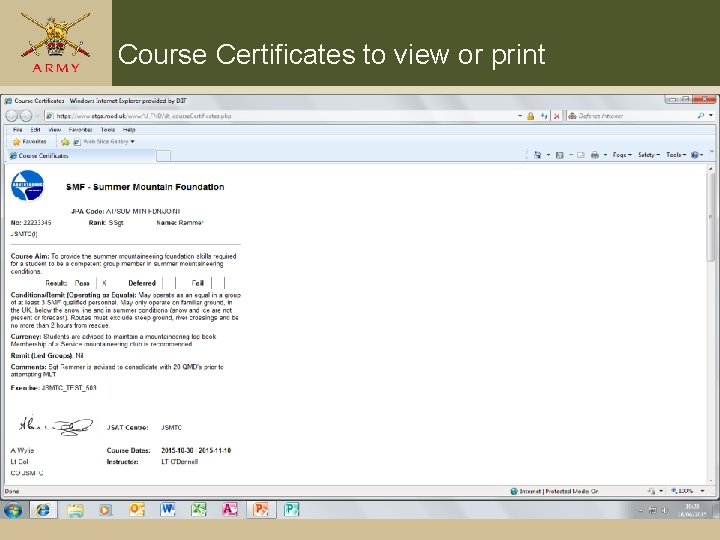The image size is (720, 540).
Task: Open Word from the taskbar
Action: click(168, 510)
